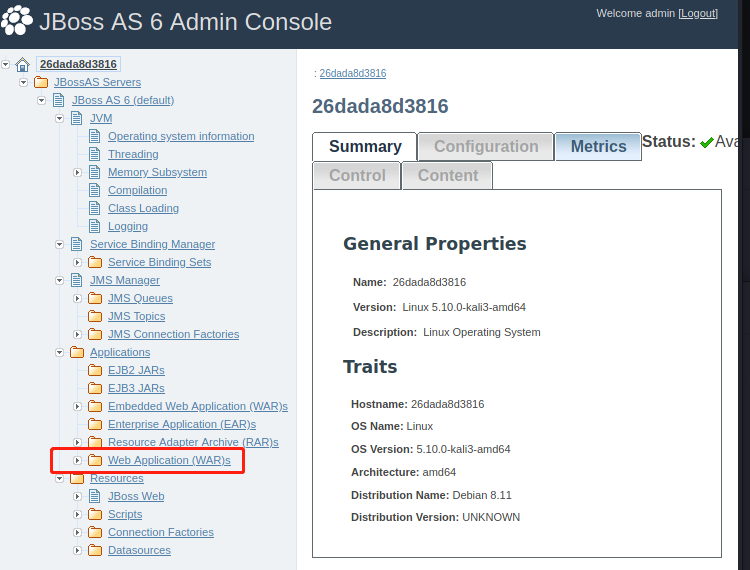Click the green Available status checkmark
The height and width of the screenshot is (570, 750).
[707, 142]
